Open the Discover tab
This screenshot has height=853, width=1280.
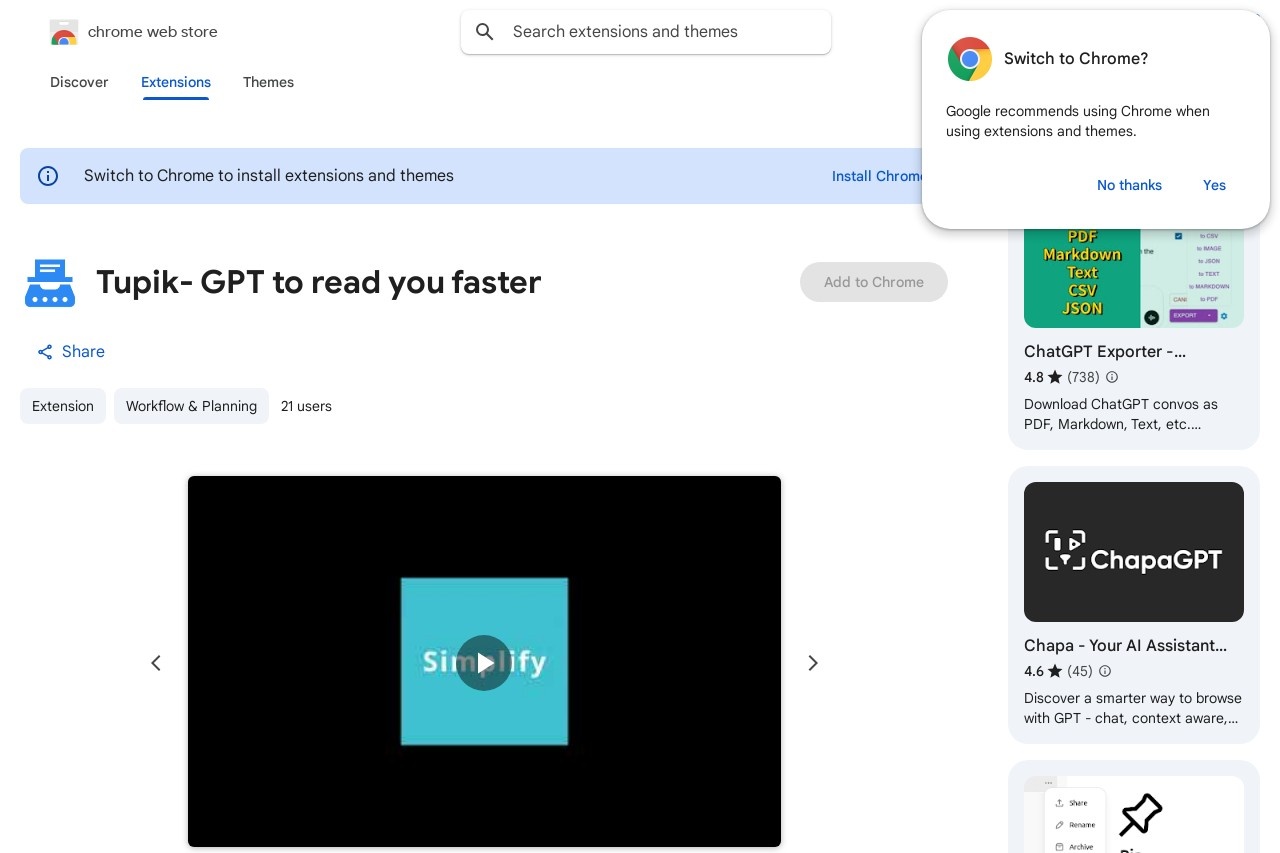coord(79,82)
